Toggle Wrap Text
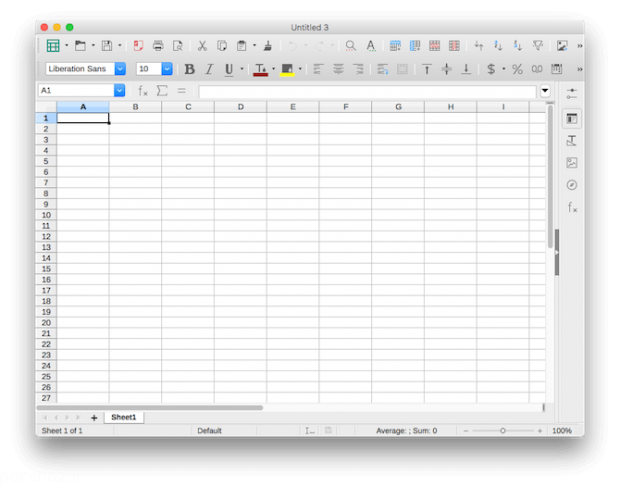Image resolution: width=620 pixels, height=487 pixels. [382, 69]
